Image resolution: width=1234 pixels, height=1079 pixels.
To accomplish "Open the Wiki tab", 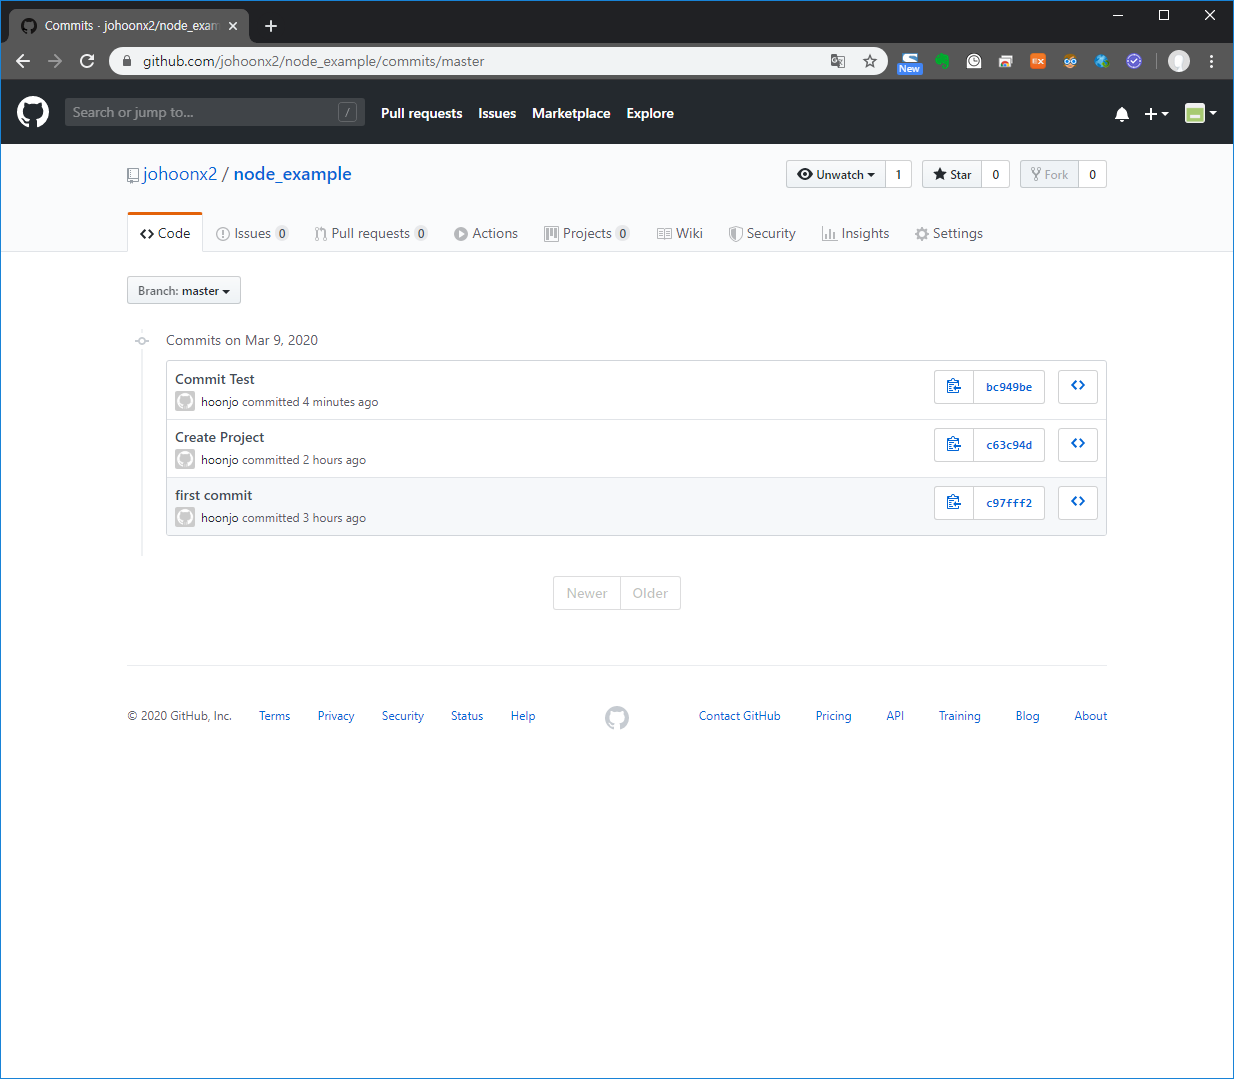I will tap(680, 233).
